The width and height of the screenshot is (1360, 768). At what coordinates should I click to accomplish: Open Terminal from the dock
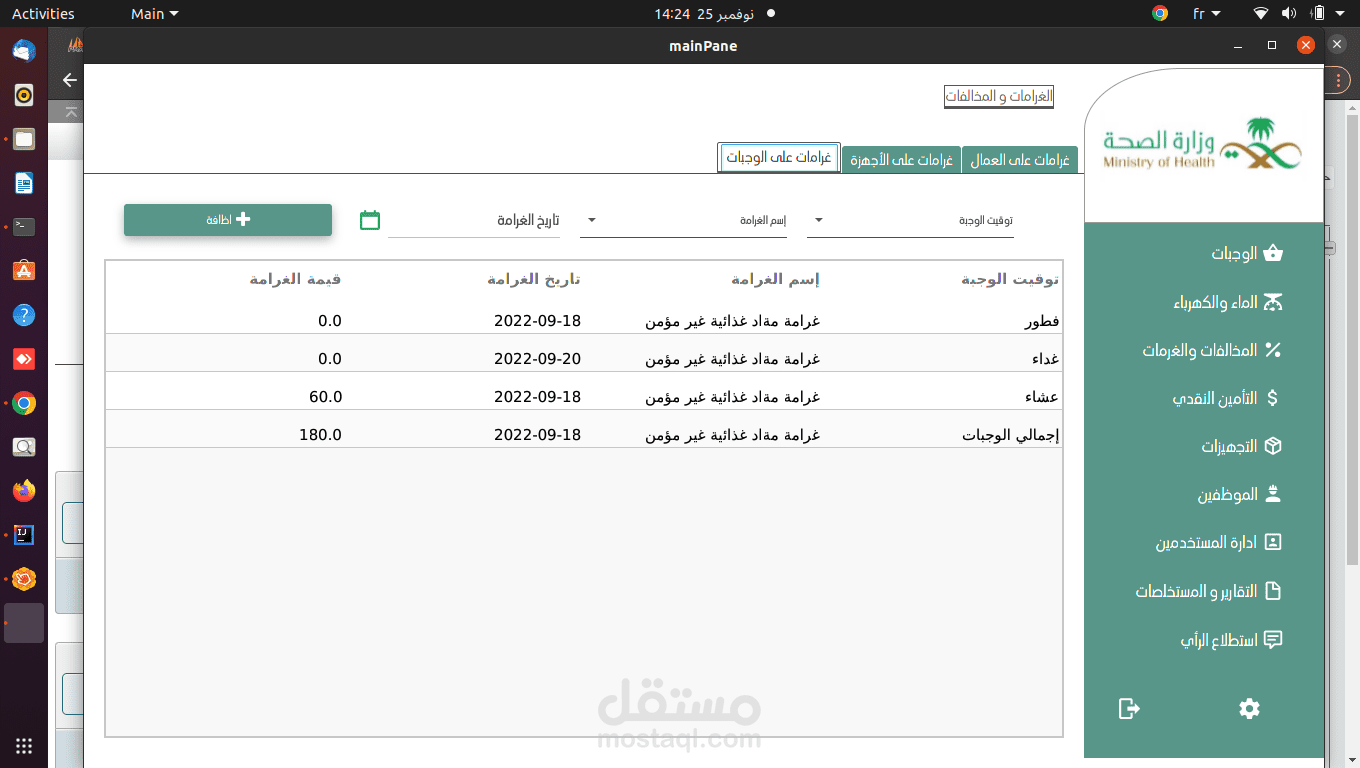coord(24,227)
